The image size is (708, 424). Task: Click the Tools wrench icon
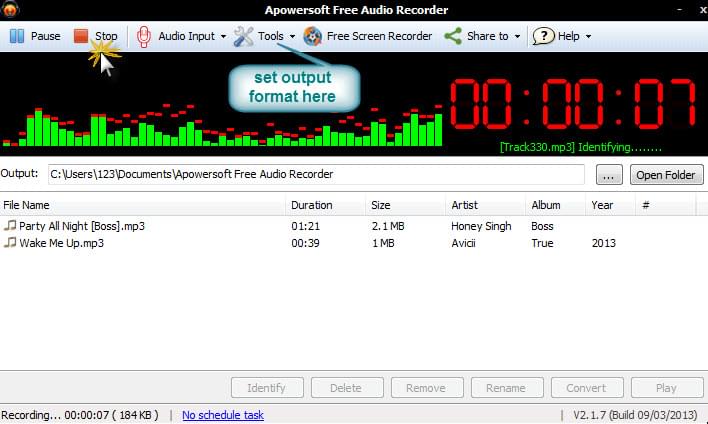243,36
